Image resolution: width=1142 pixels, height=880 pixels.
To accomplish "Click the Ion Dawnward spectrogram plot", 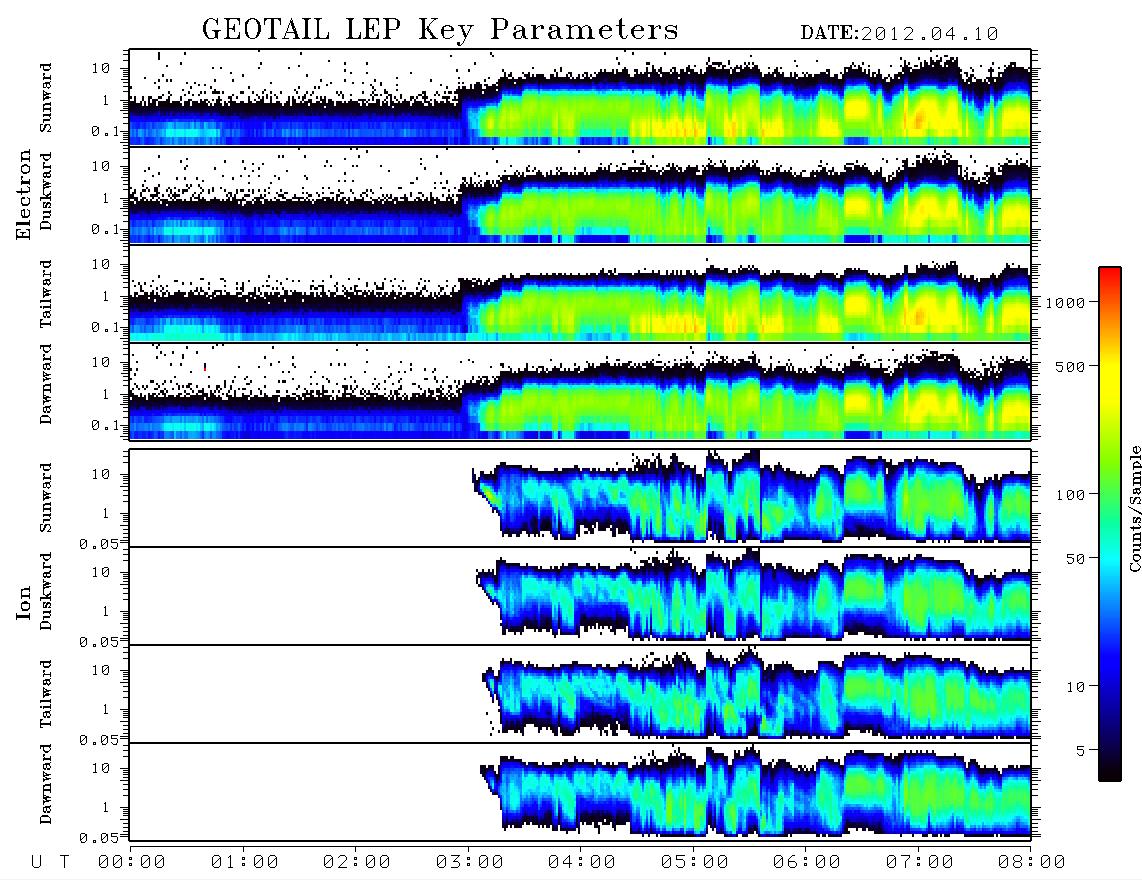I will [580, 792].
